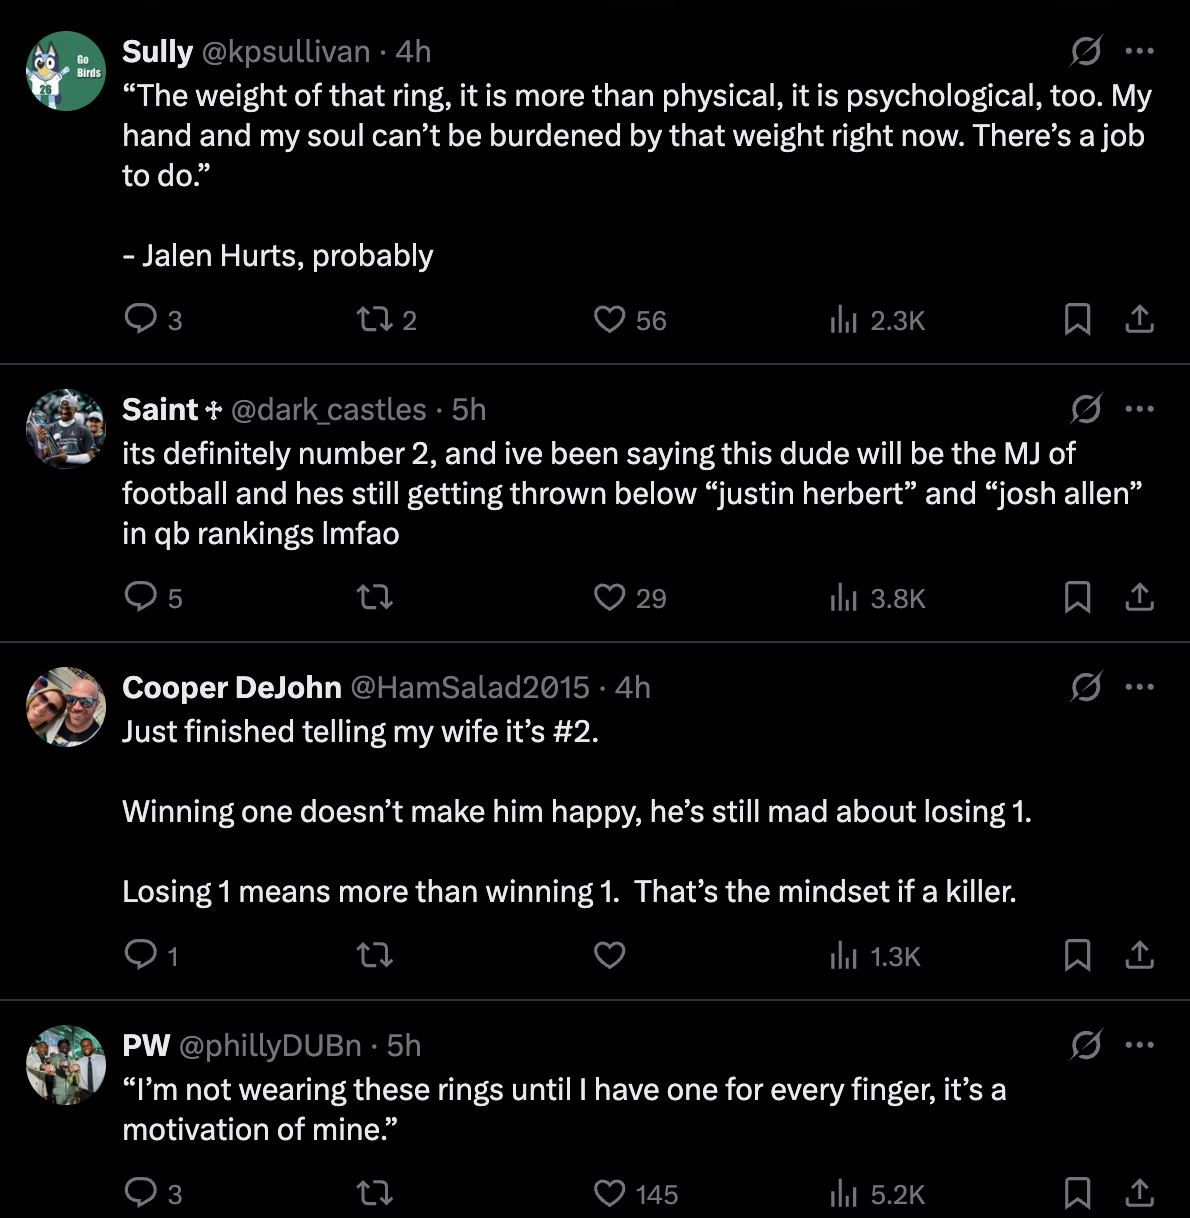The width and height of the screenshot is (1190, 1218).
Task: Like PW's tweet with 145 likes
Action: [x=609, y=1193]
